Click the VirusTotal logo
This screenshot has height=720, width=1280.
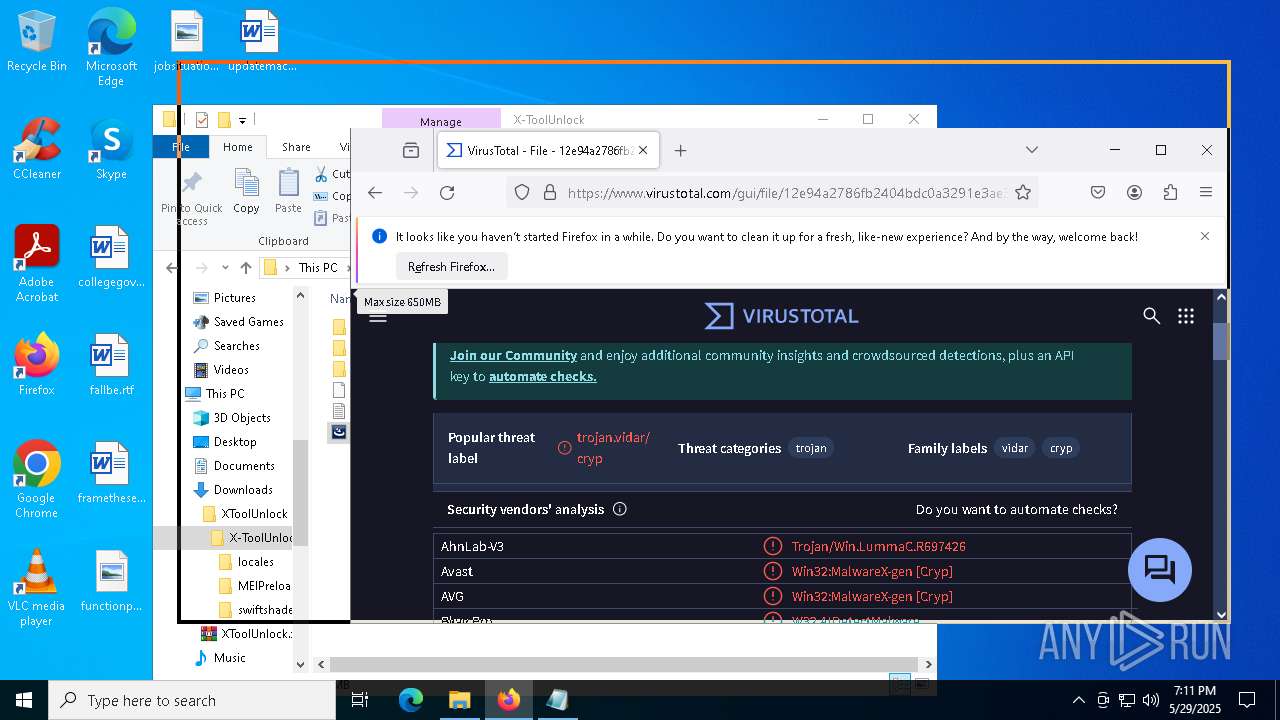[781, 316]
